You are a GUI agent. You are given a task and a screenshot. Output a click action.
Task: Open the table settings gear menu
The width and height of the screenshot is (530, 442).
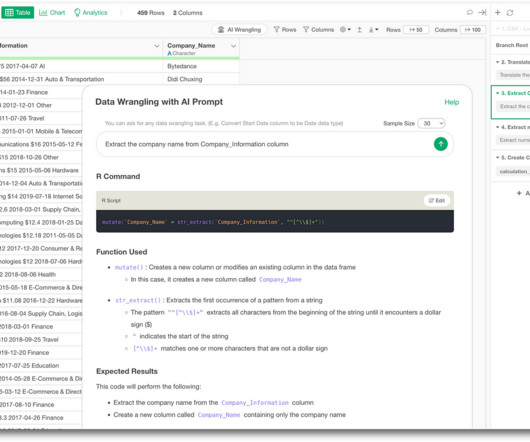[345, 30]
